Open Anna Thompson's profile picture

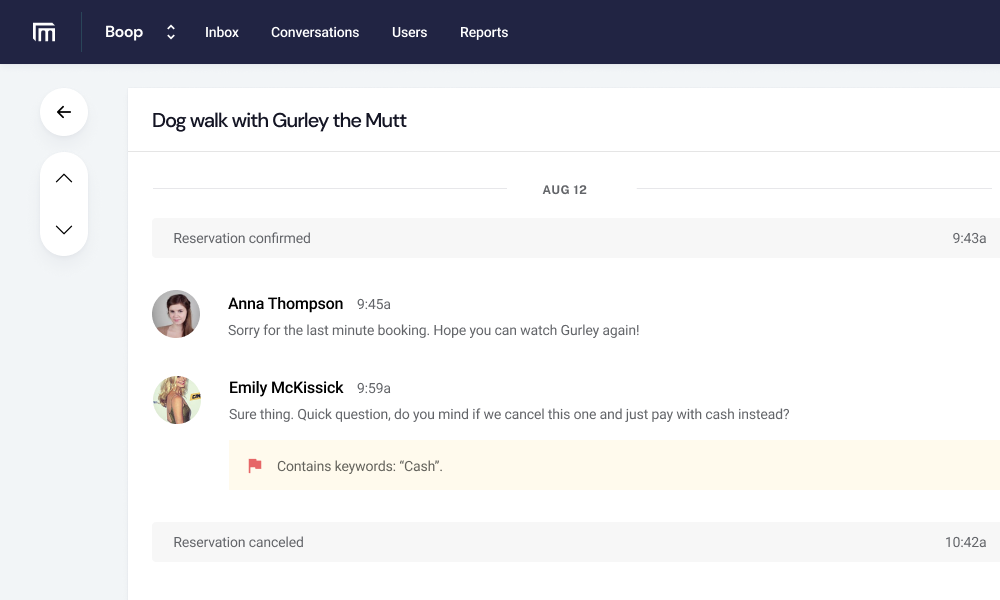point(176,313)
